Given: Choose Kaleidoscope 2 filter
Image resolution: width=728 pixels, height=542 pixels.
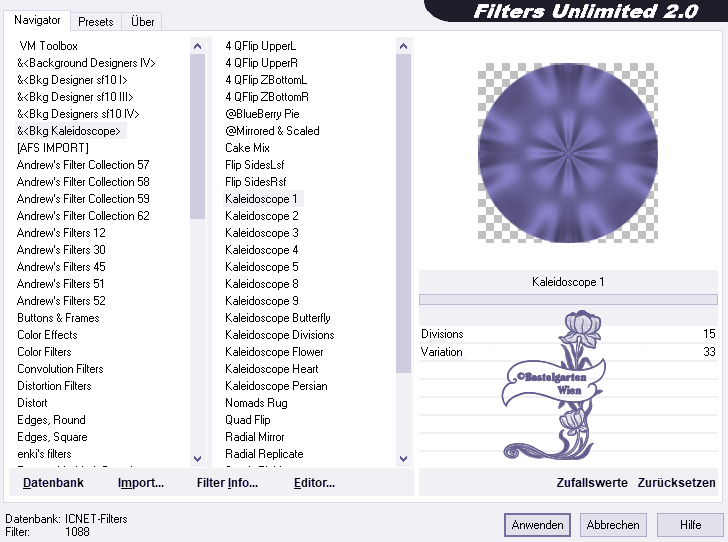Looking at the screenshot, I should [261, 216].
